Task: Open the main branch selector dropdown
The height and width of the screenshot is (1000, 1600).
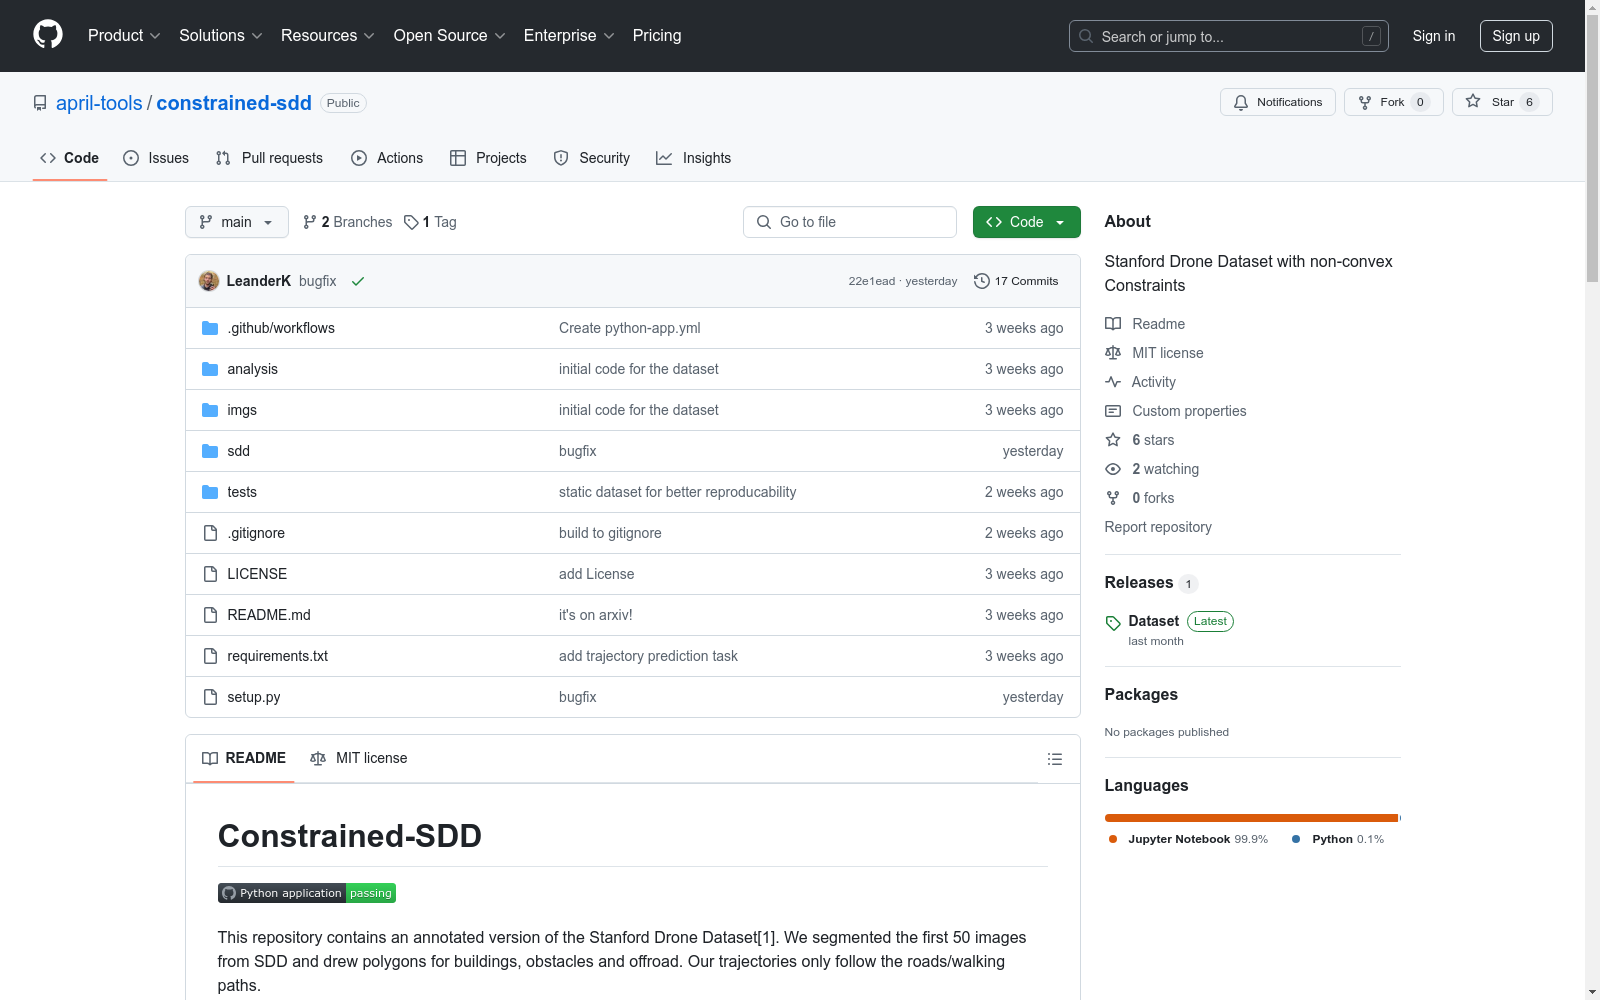Action: [x=237, y=222]
